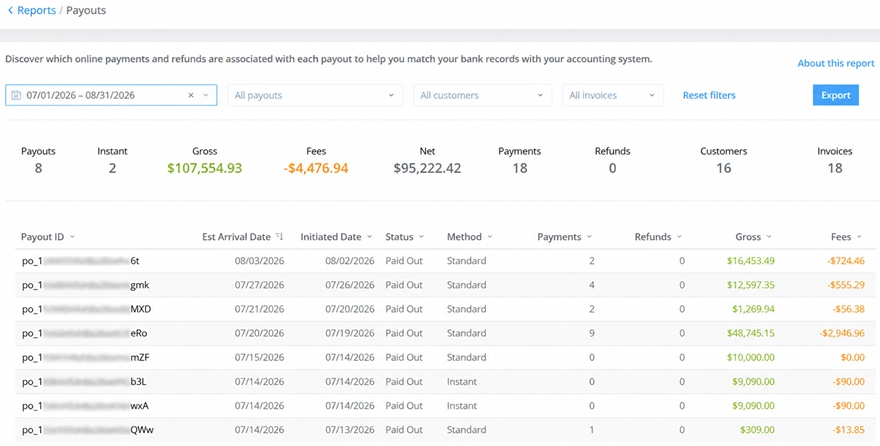Screen dimensions: 880x446
Task: Click the -$555.29 fees cell
Action: click(x=846, y=285)
